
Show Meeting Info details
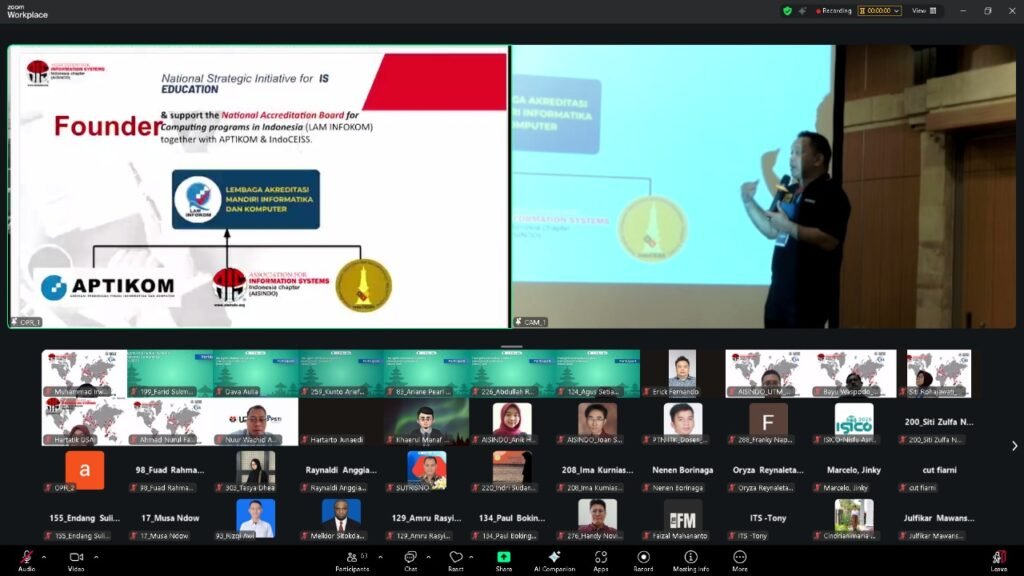[x=691, y=560]
